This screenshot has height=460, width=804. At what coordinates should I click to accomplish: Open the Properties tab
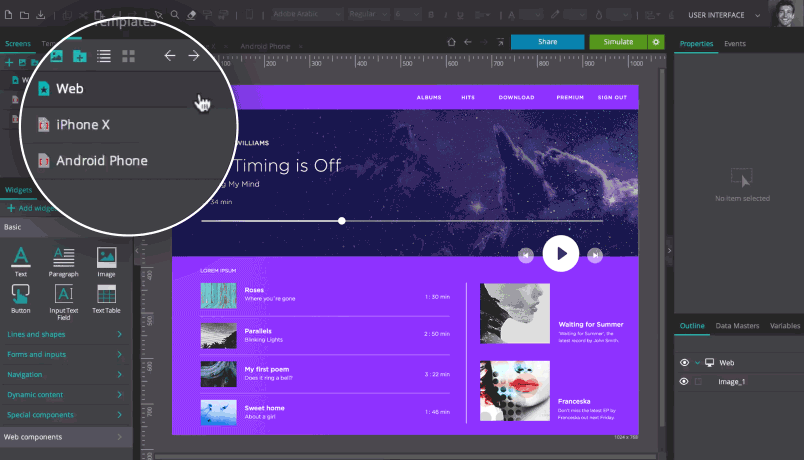pyautogui.click(x=696, y=44)
